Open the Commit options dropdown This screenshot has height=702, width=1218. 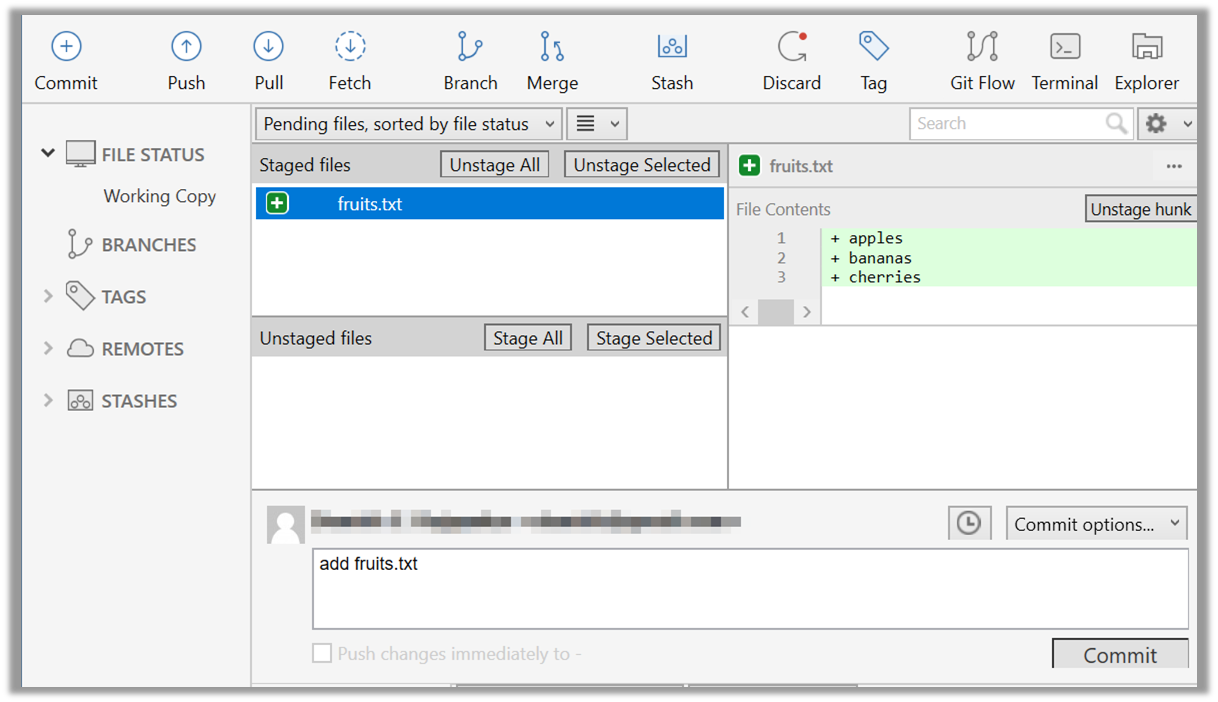[x=1096, y=524]
